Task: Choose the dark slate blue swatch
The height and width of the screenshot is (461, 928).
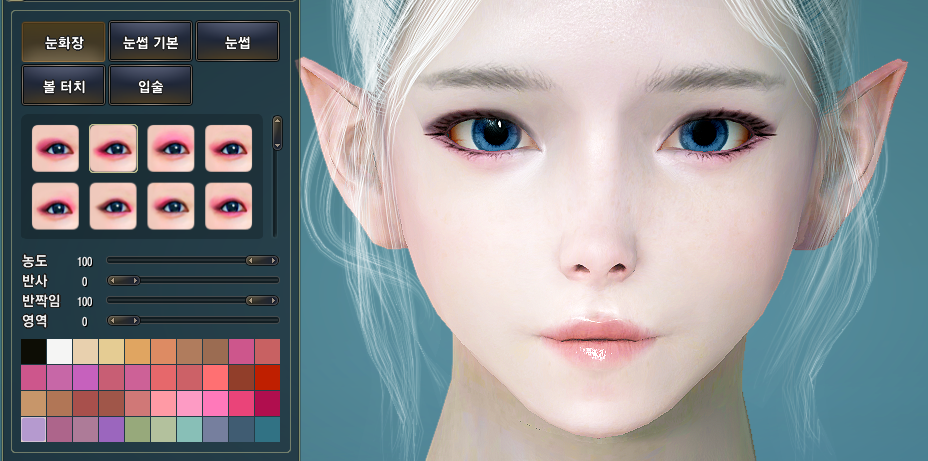Action: [x=241, y=430]
